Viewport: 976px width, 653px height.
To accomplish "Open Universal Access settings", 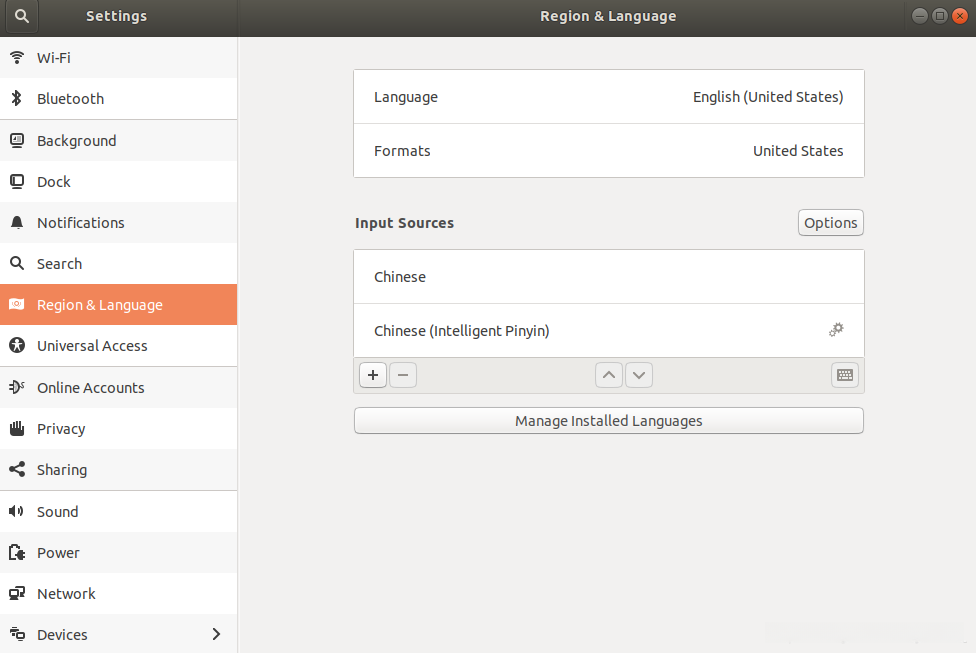I will pyautogui.click(x=92, y=346).
